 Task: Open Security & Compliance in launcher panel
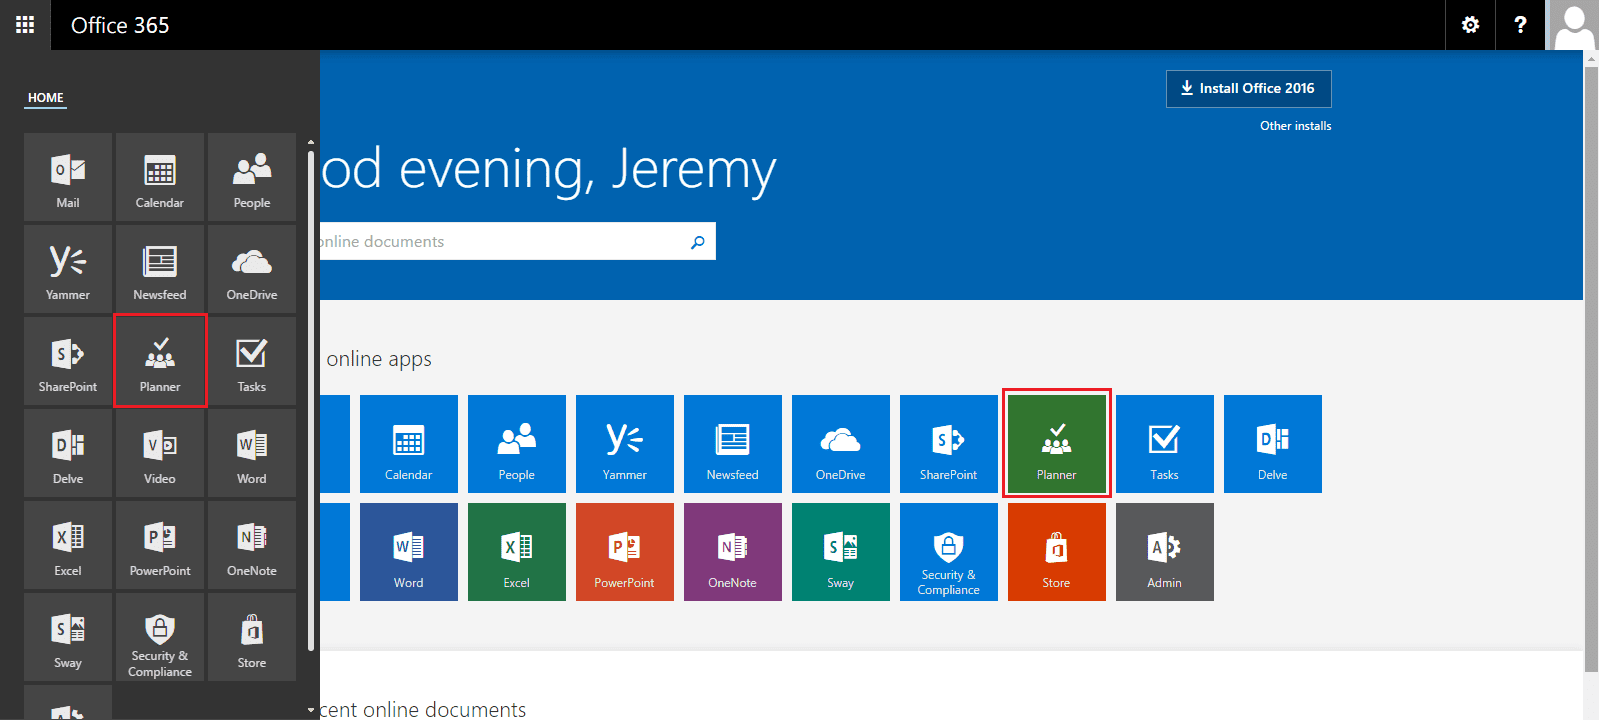point(160,637)
